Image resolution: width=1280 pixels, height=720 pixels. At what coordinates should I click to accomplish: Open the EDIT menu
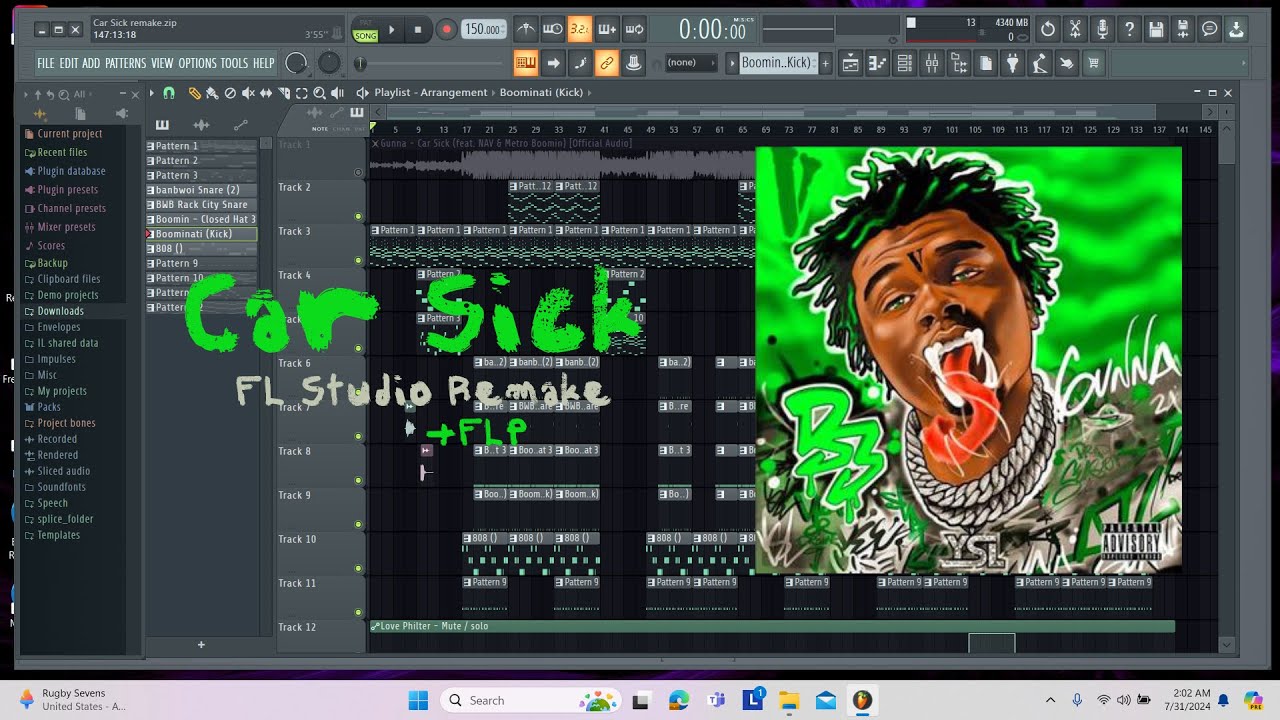[68, 63]
